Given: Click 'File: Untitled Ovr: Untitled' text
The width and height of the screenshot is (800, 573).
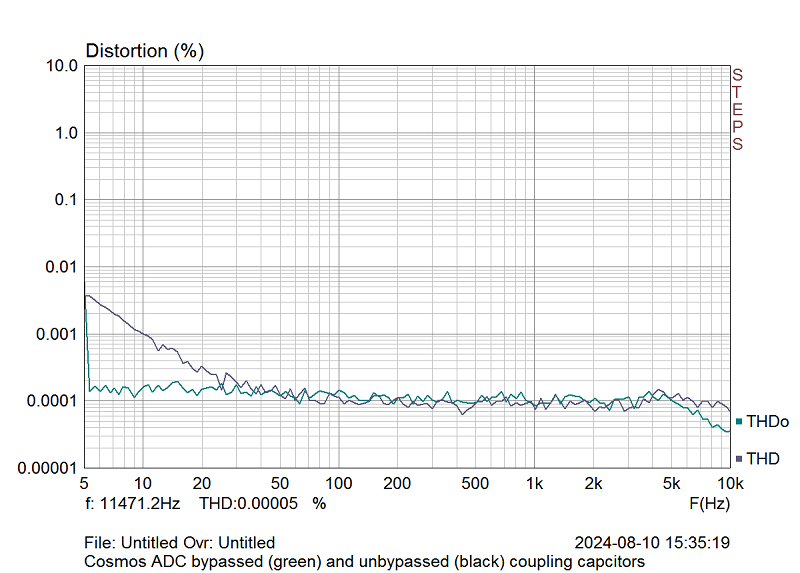Looking at the screenshot, I should pyautogui.click(x=180, y=542).
